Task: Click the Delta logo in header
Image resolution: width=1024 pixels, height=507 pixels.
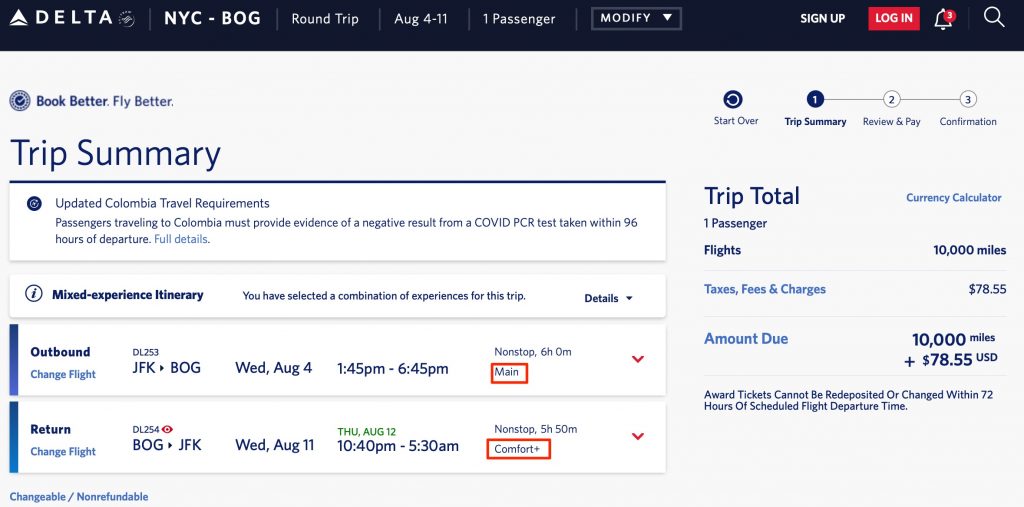Action: point(71,18)
